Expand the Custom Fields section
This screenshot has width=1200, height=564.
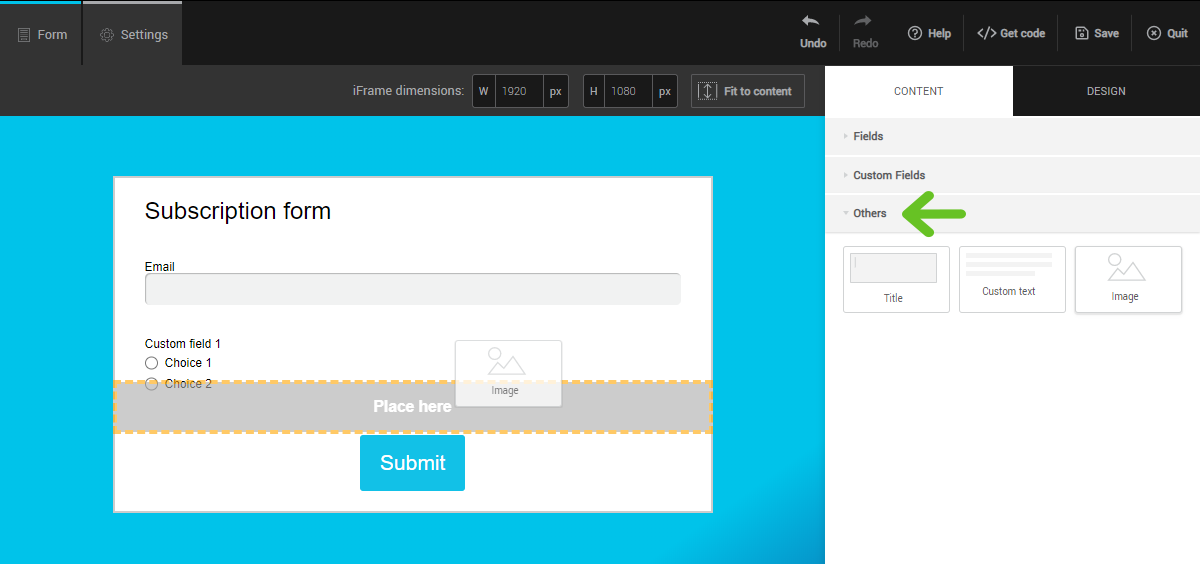[888, 175]
